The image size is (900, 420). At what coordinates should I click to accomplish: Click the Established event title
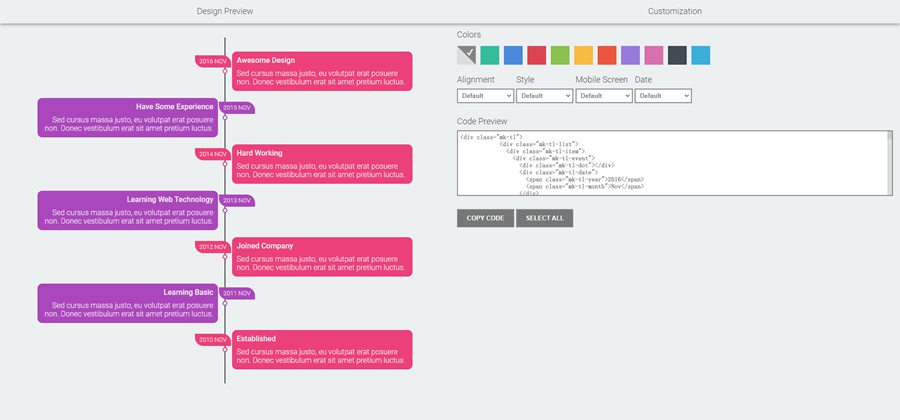pos(256,339)
